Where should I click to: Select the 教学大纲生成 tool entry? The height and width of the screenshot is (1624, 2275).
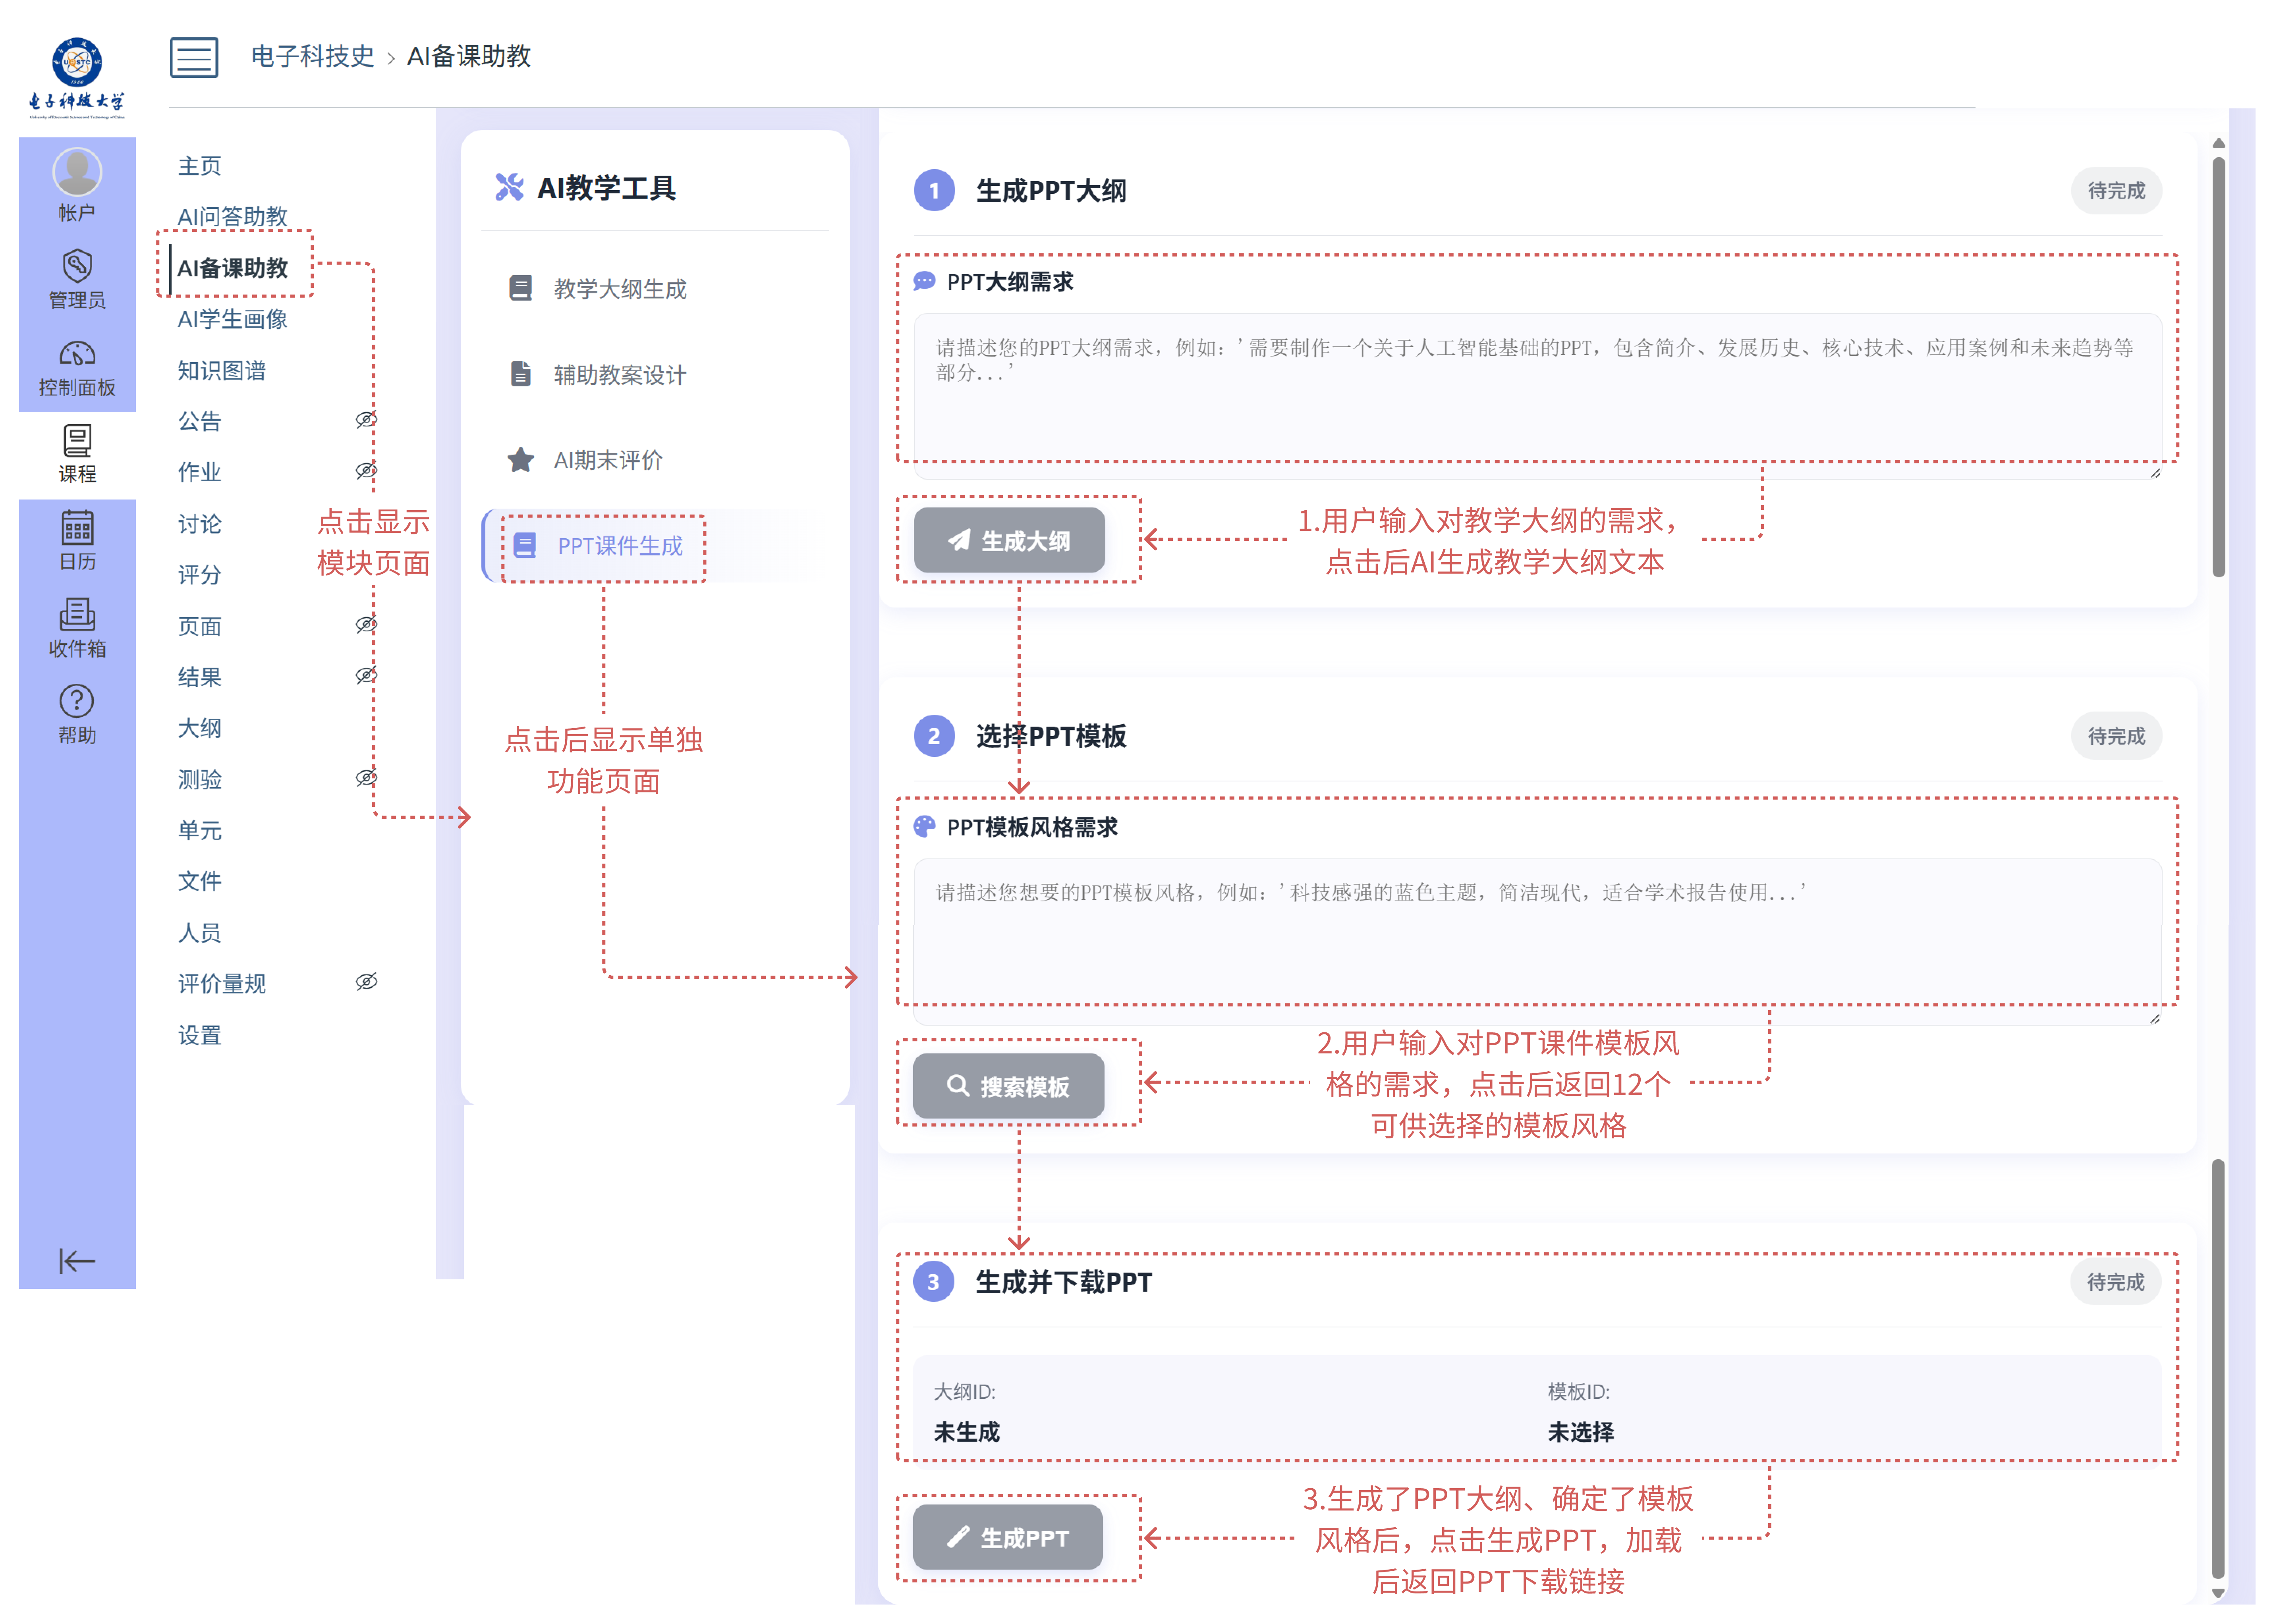(619, 289)
